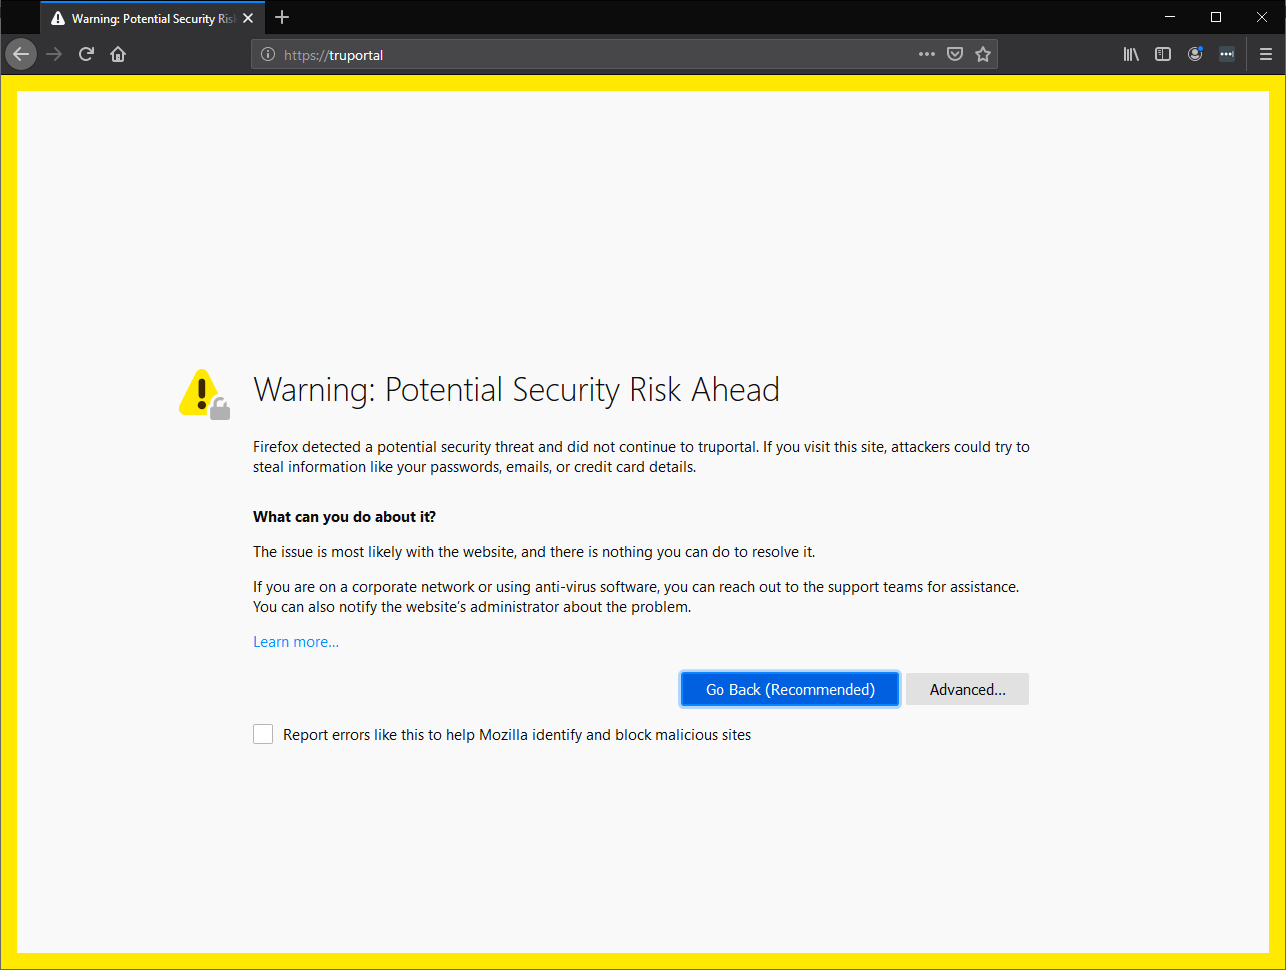Open the Firefox hamburger menu

pyautogui.click(x=1266, y=54)
